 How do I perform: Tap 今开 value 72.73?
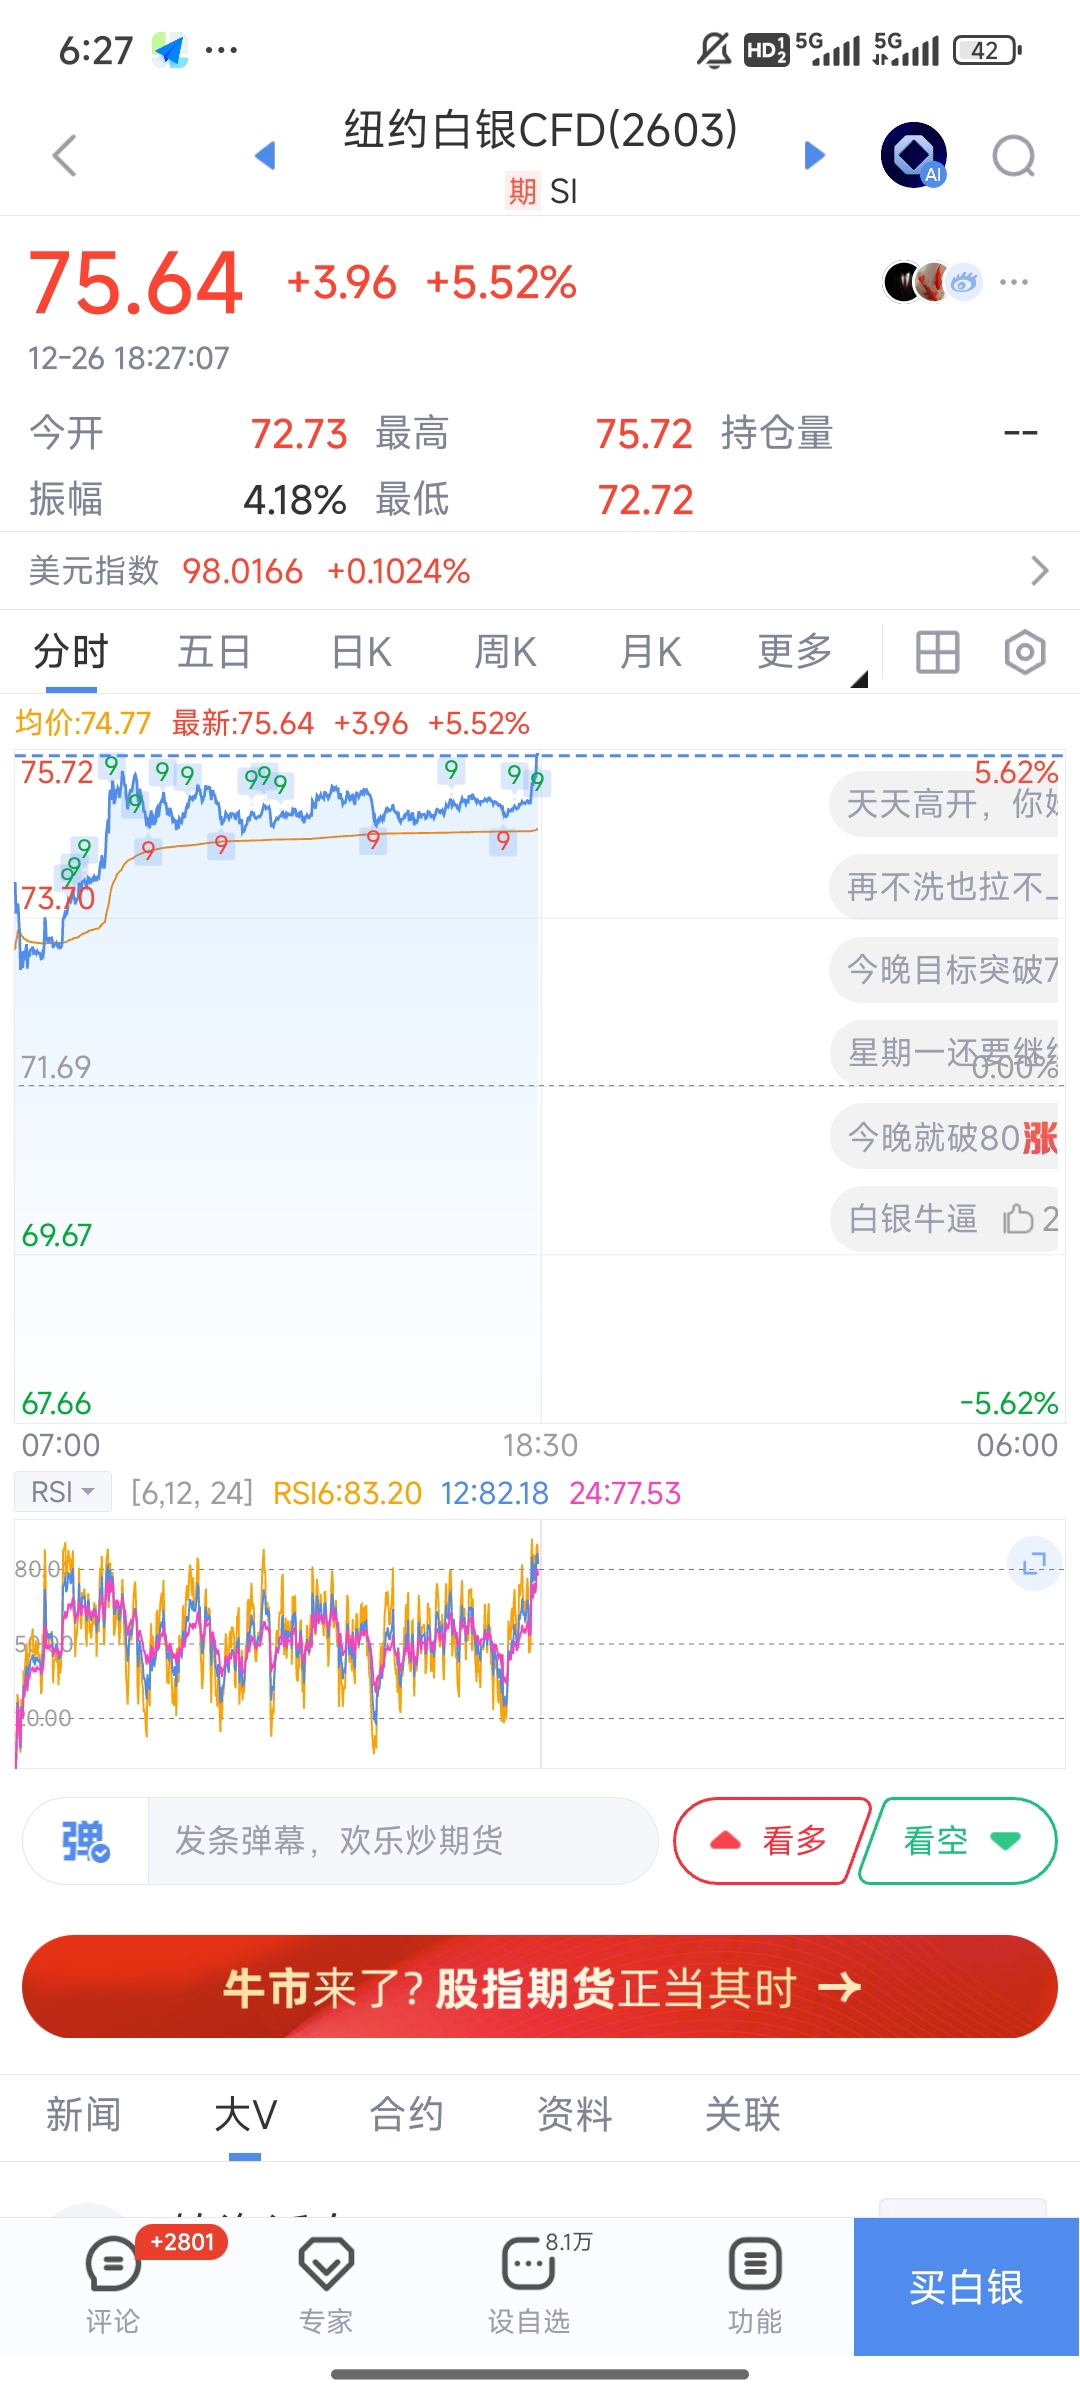coord(298,434)
